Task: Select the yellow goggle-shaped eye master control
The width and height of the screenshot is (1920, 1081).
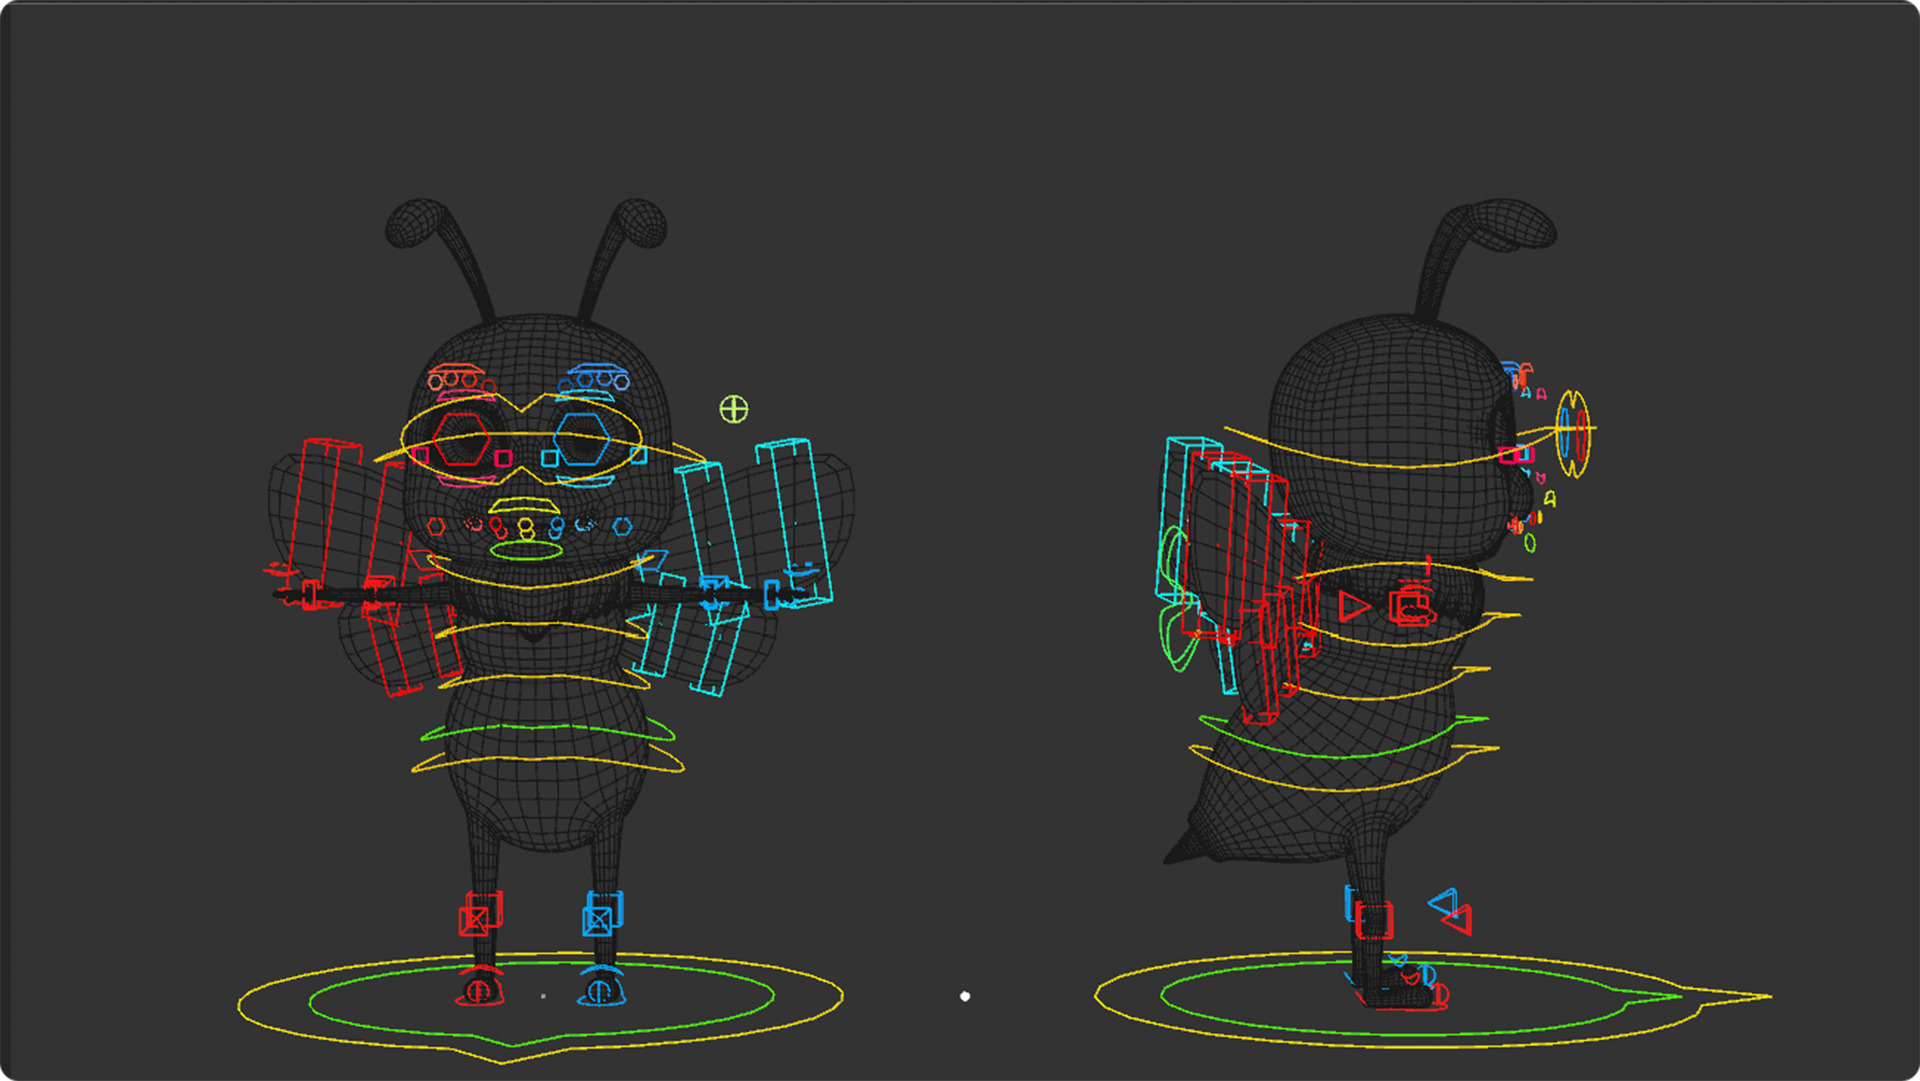Action: [x=521, y=438]
